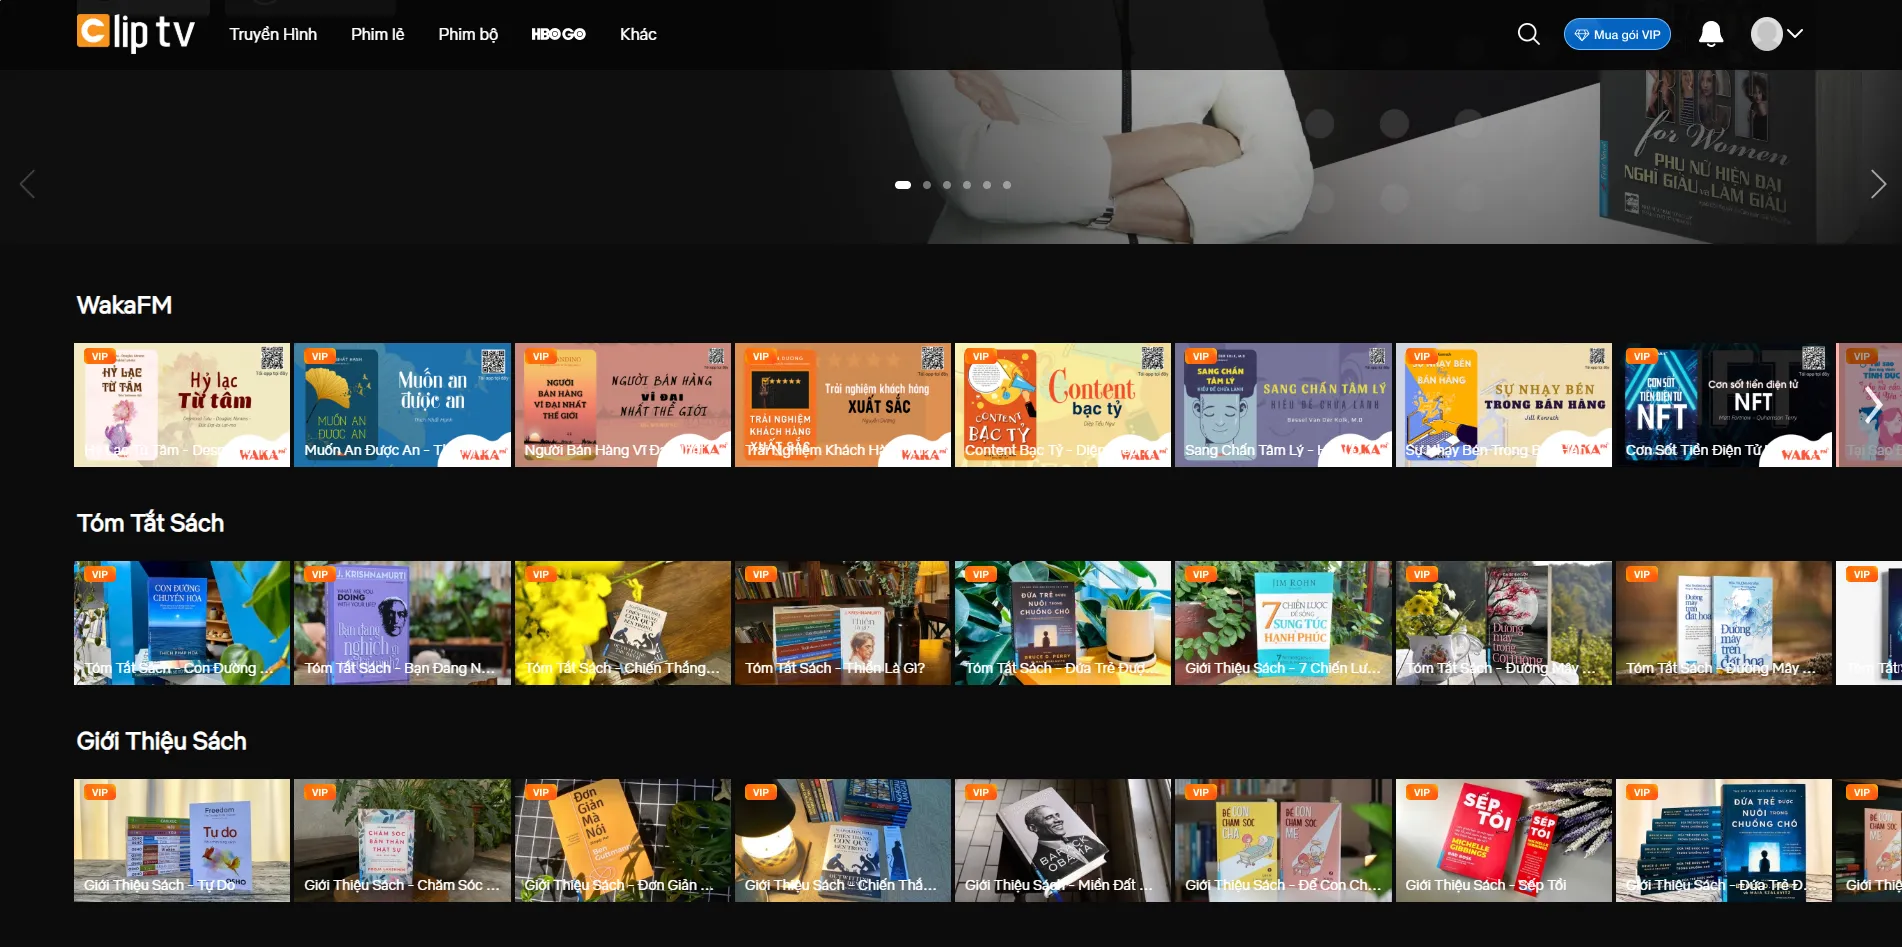
Task: Open Truyền Hình menu
Action: 273,34
